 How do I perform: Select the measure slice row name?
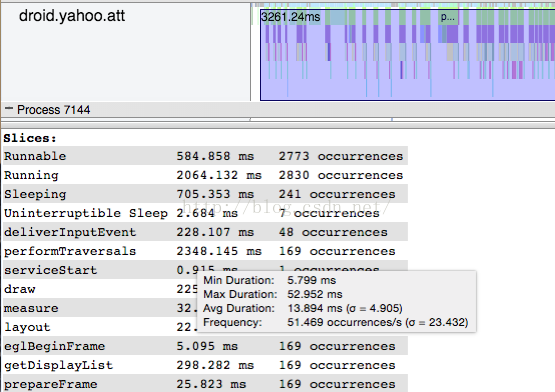click(x=31, y=308)
